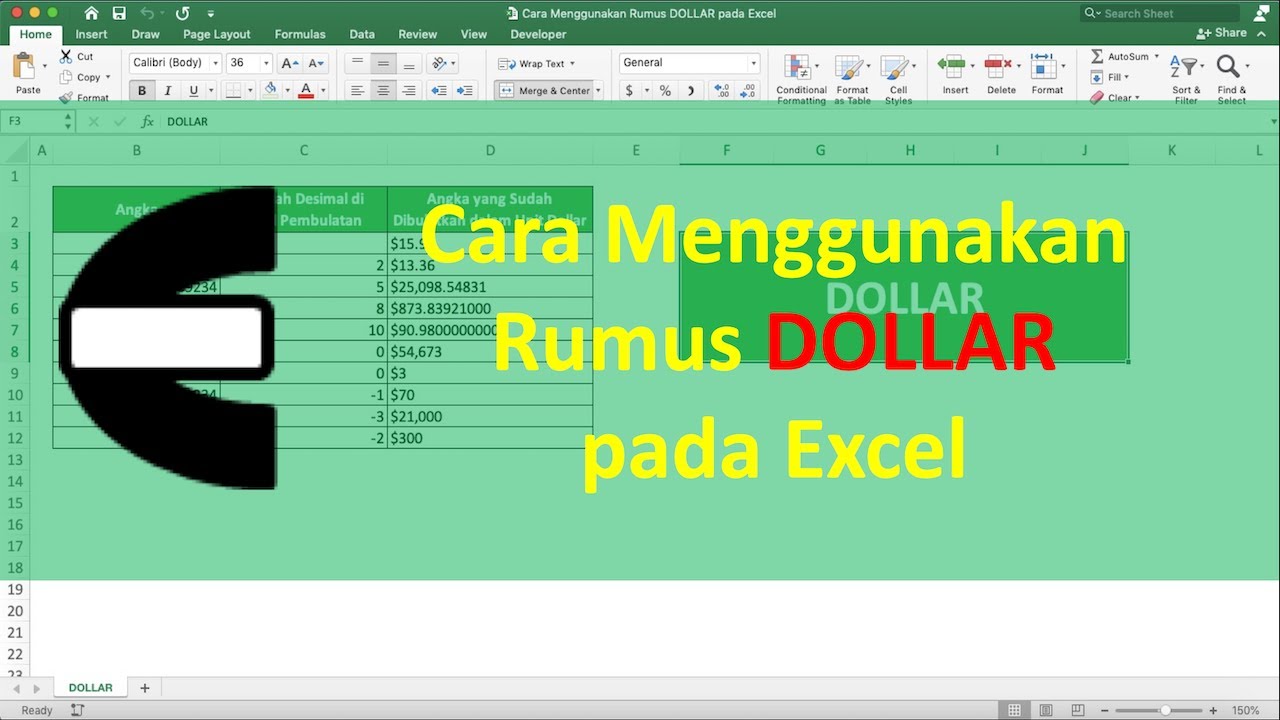Toggle middle vertical alignment
This screenshot has height=720, width=1280.
pos(383,63)
